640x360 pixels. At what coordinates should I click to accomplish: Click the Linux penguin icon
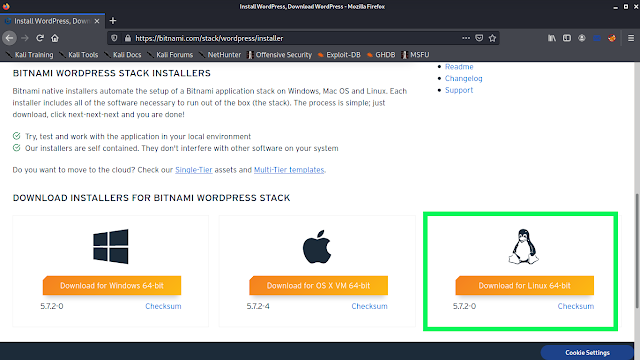[x=524, y=247]
